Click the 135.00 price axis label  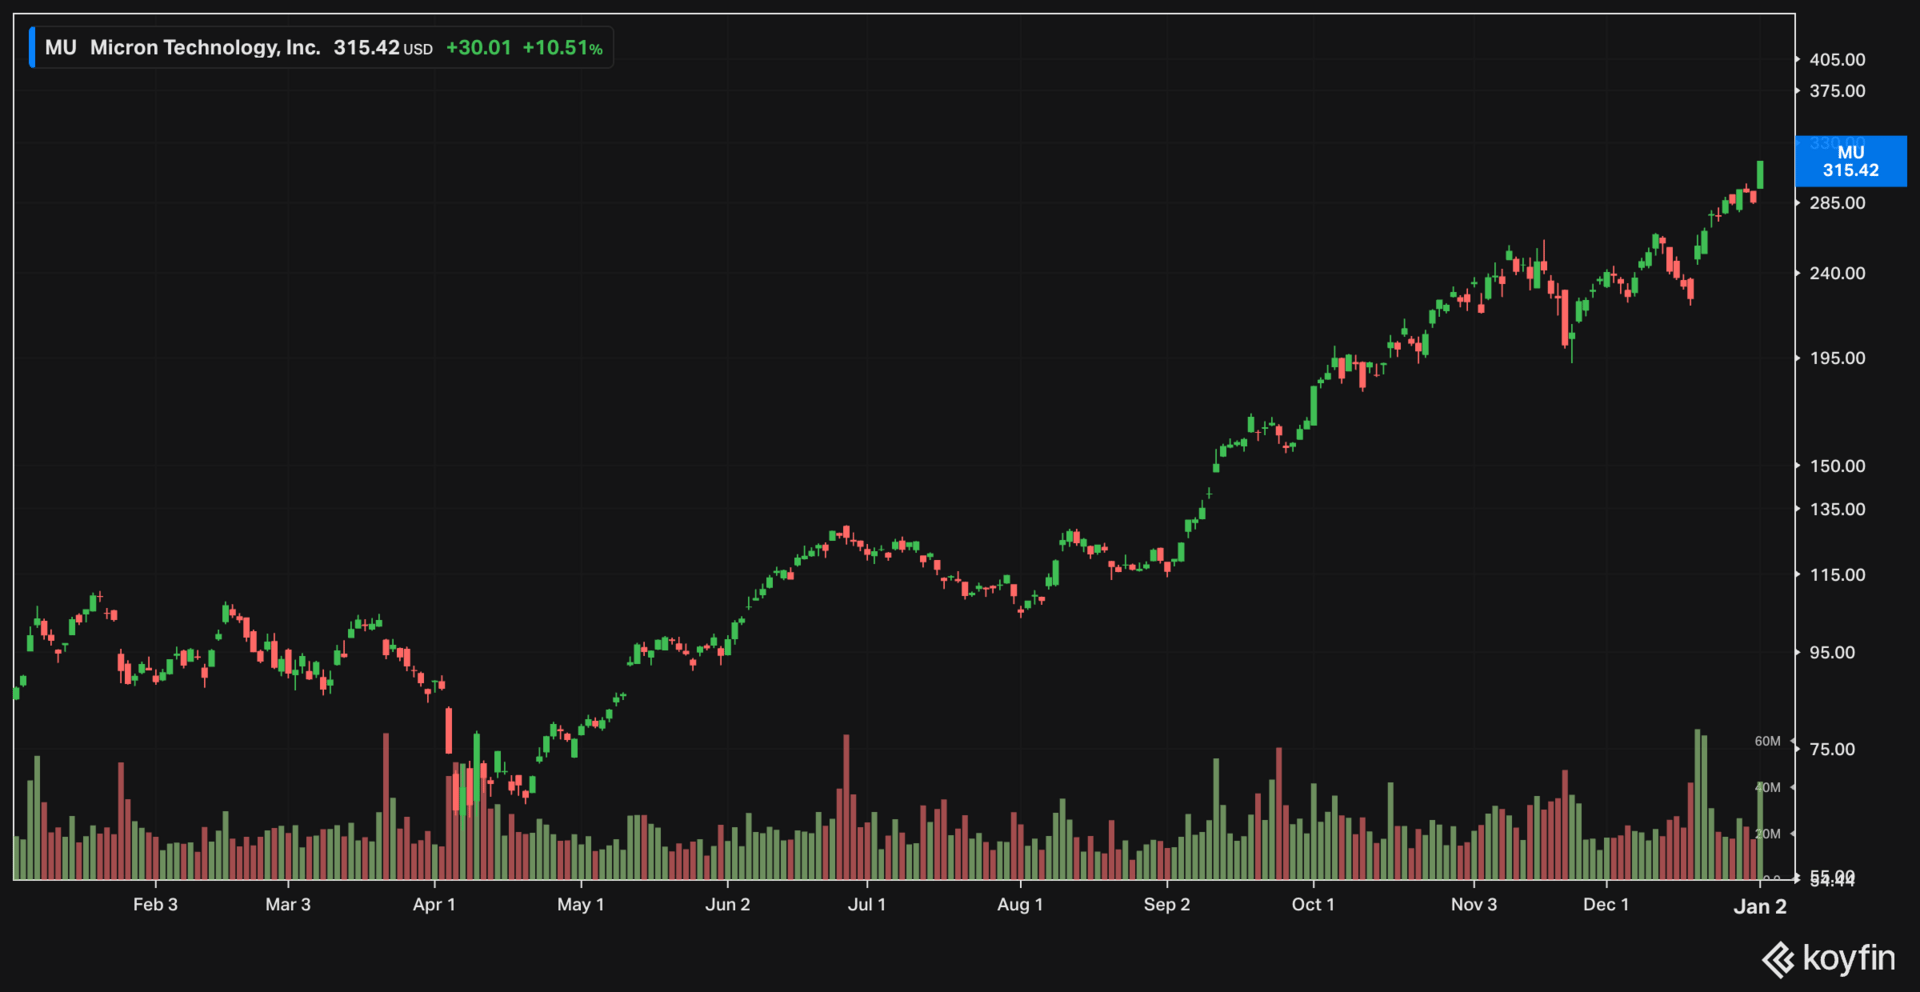pos(1837,508)
